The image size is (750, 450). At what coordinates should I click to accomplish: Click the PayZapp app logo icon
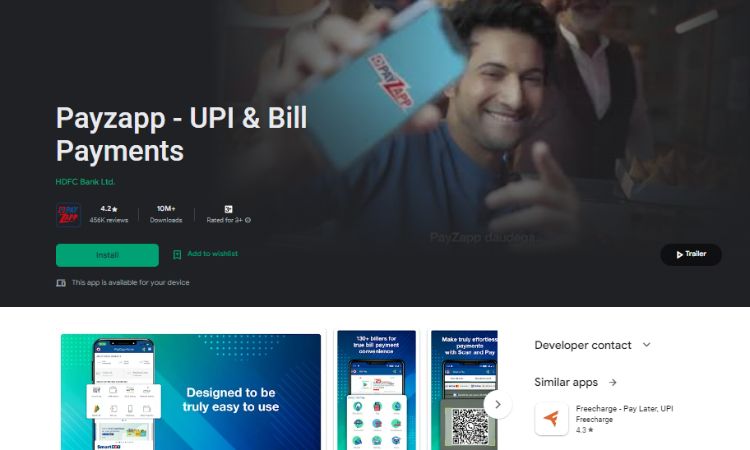point(68,215)
